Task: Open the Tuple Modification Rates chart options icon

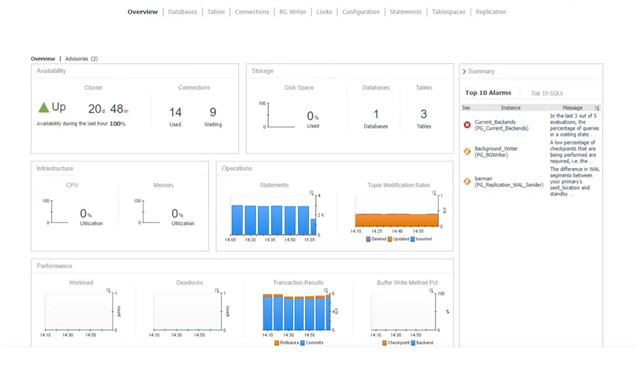Action: (x=434, y=193)
